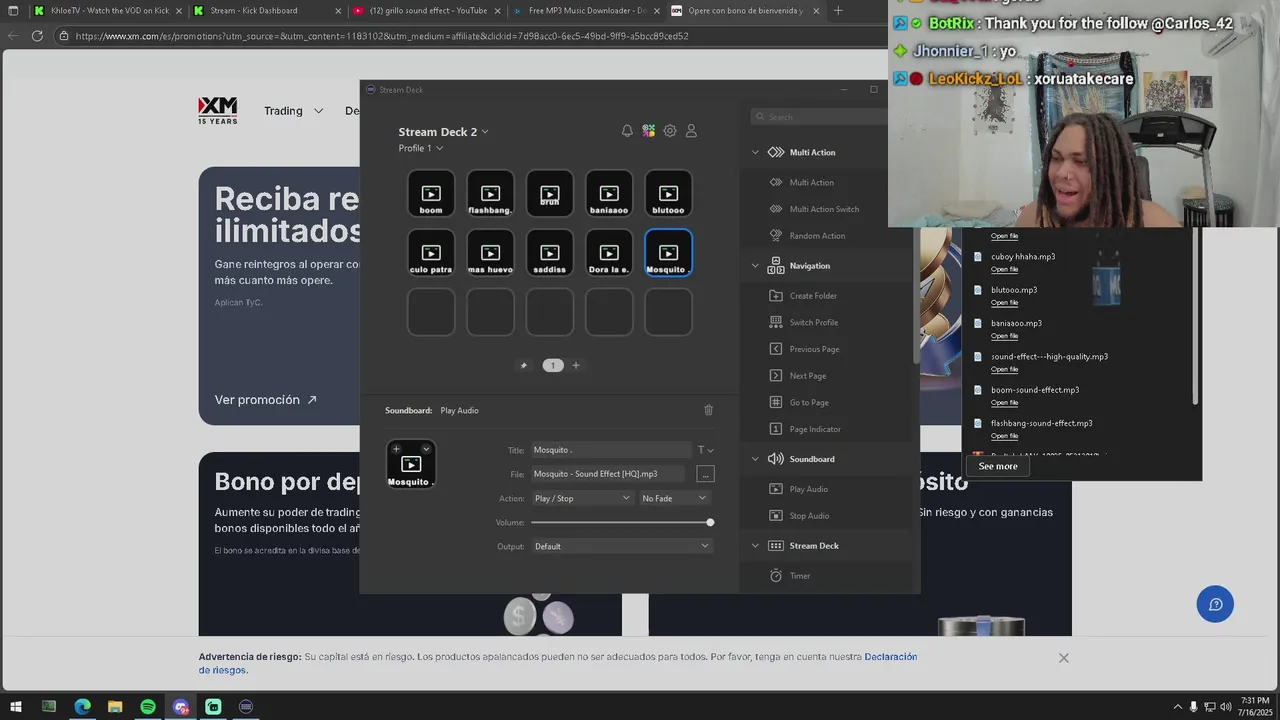Open the Play / Stop action dropdown
This screenshot has width=1280, height=720.
click(x=582, y=498)
